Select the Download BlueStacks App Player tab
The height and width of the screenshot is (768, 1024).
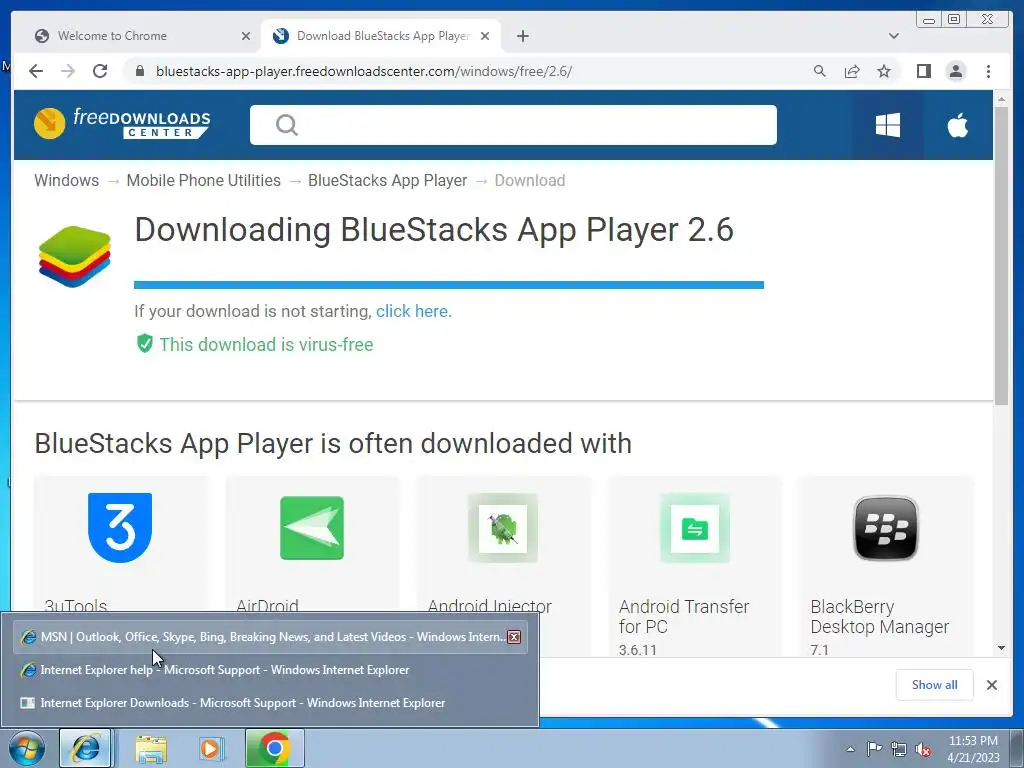click(382, 36)
